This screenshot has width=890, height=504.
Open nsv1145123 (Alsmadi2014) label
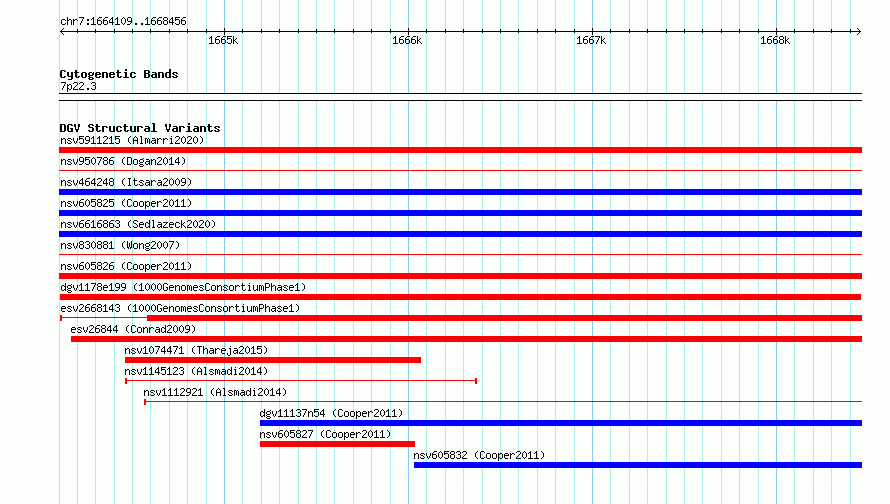pos(196,371)
